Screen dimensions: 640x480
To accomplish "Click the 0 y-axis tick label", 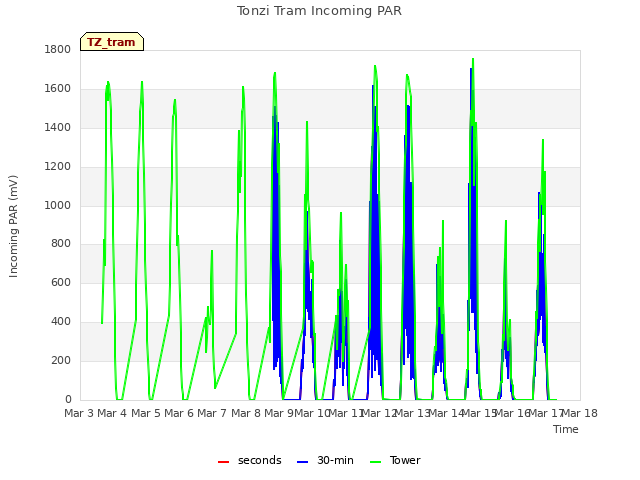I will click(x=68, y=399).
